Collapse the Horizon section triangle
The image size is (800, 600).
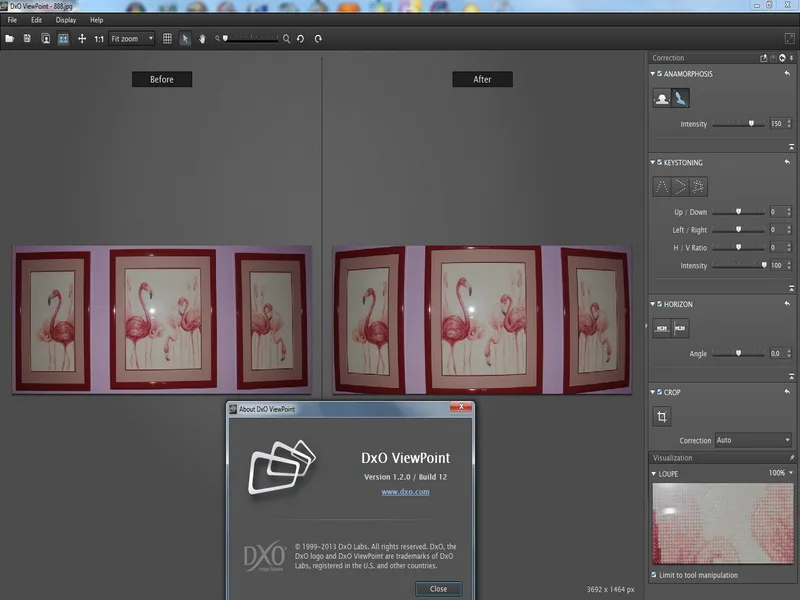point(653,304)
